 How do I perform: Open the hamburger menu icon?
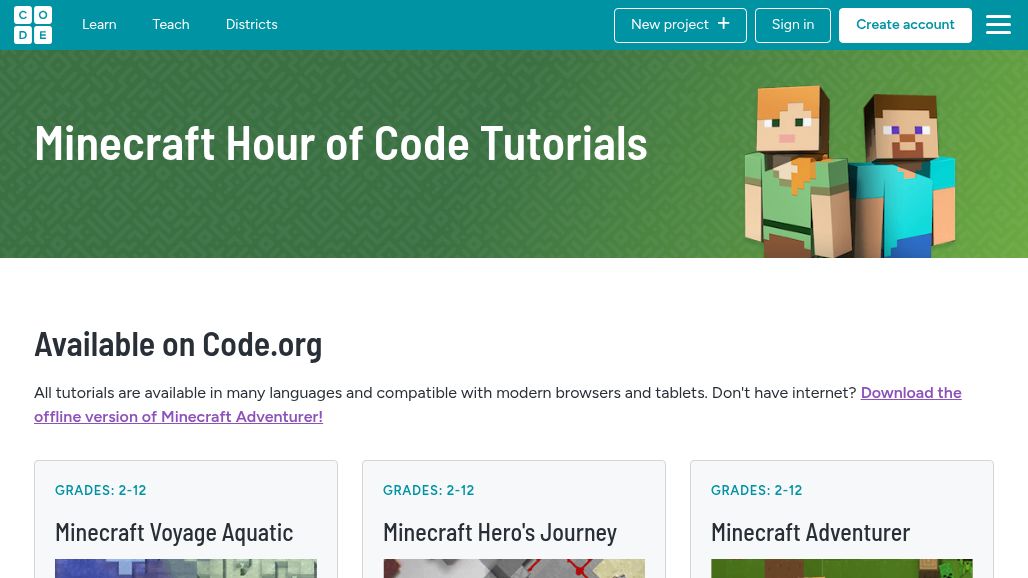[998, 25]
